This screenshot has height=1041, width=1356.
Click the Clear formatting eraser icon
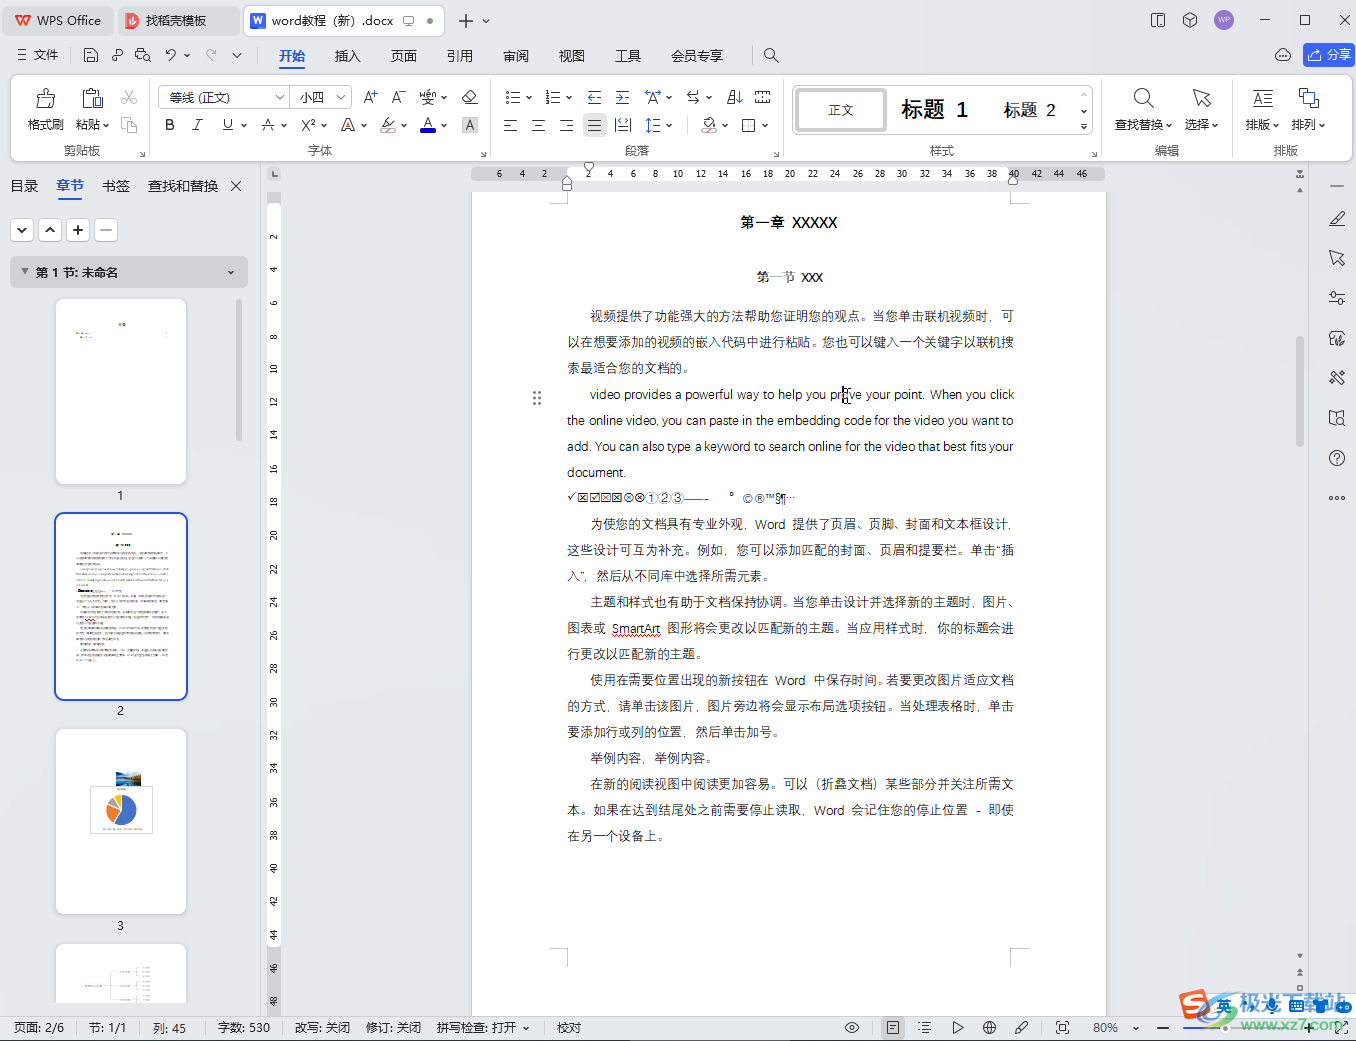(x=470, y=97)
